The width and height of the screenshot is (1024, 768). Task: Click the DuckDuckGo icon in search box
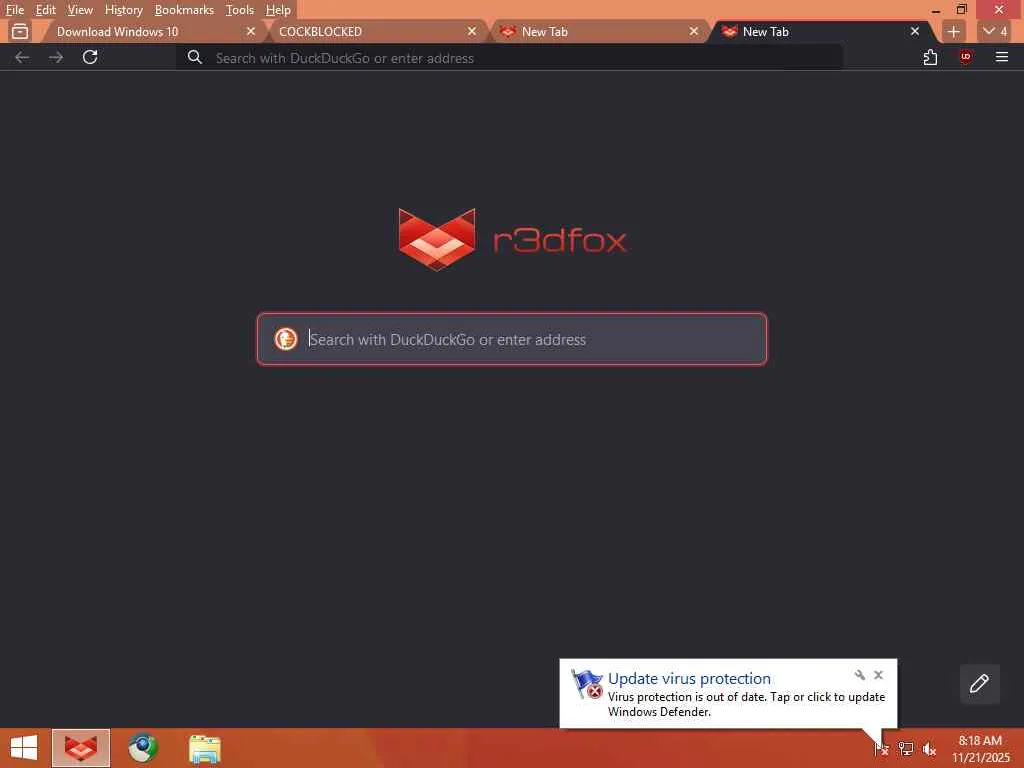pos(285,339)
